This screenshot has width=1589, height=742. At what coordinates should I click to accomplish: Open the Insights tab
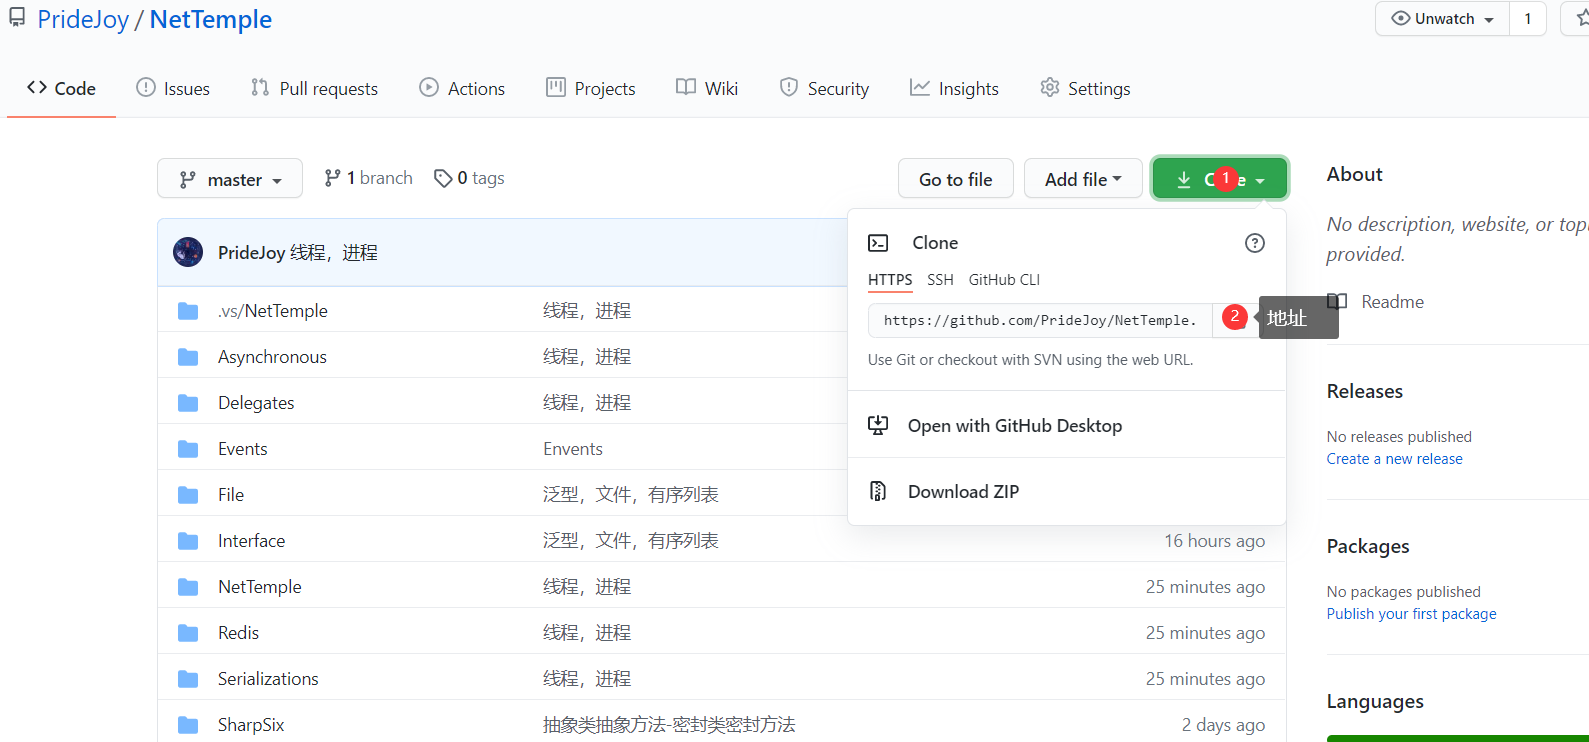click(954, 88)
